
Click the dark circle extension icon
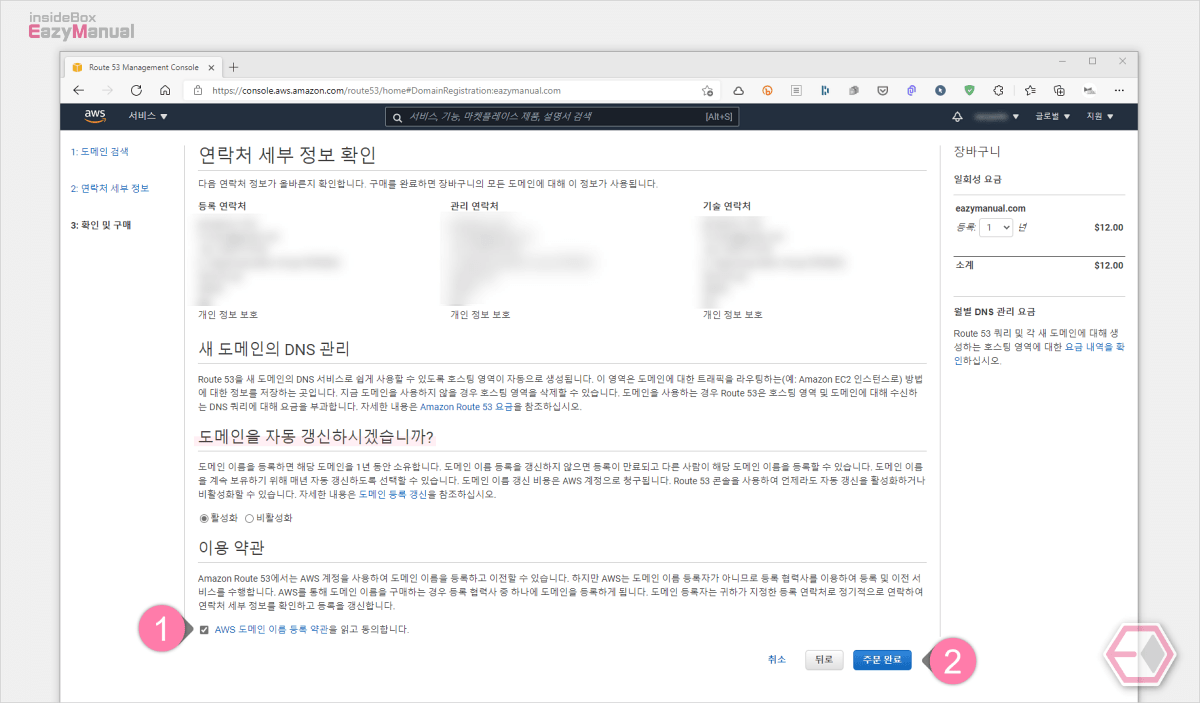pos(940,90)
